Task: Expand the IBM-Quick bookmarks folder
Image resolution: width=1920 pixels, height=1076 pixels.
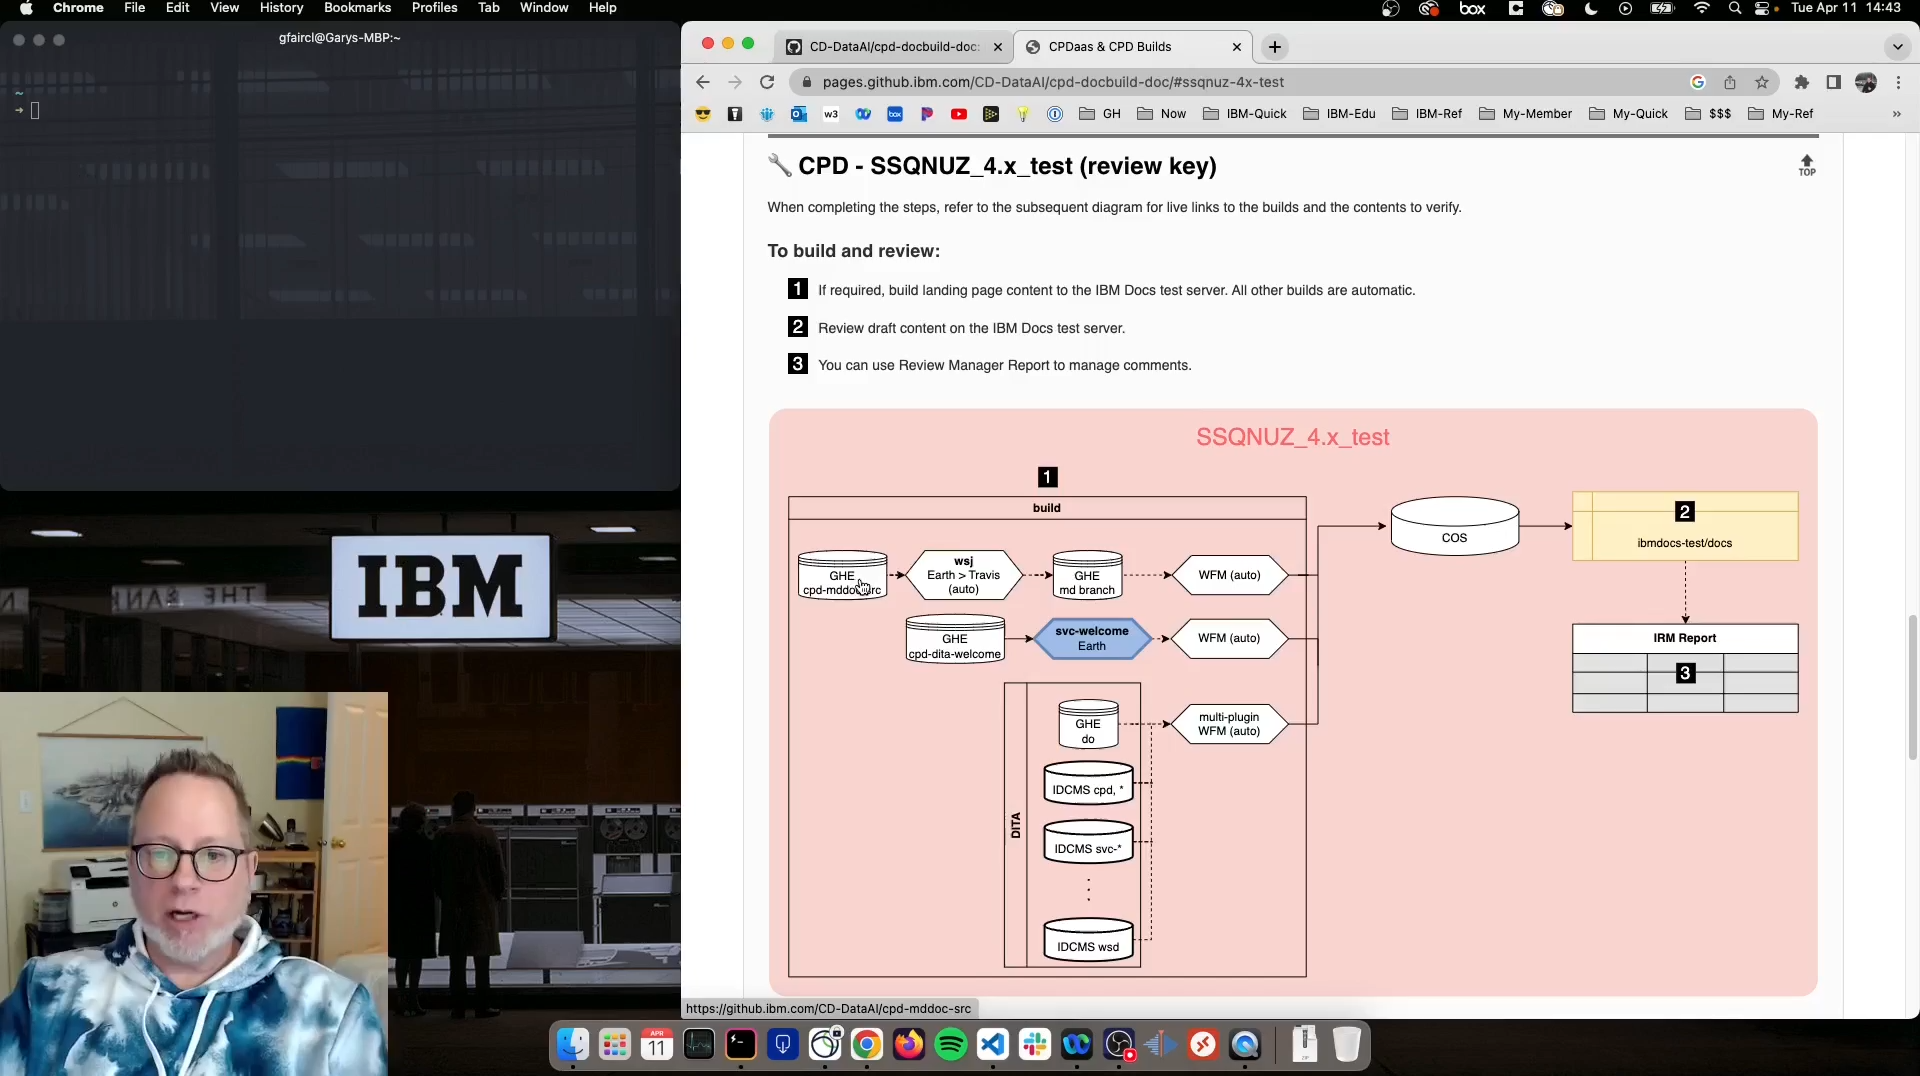Action: click(x=1245, y=114)
